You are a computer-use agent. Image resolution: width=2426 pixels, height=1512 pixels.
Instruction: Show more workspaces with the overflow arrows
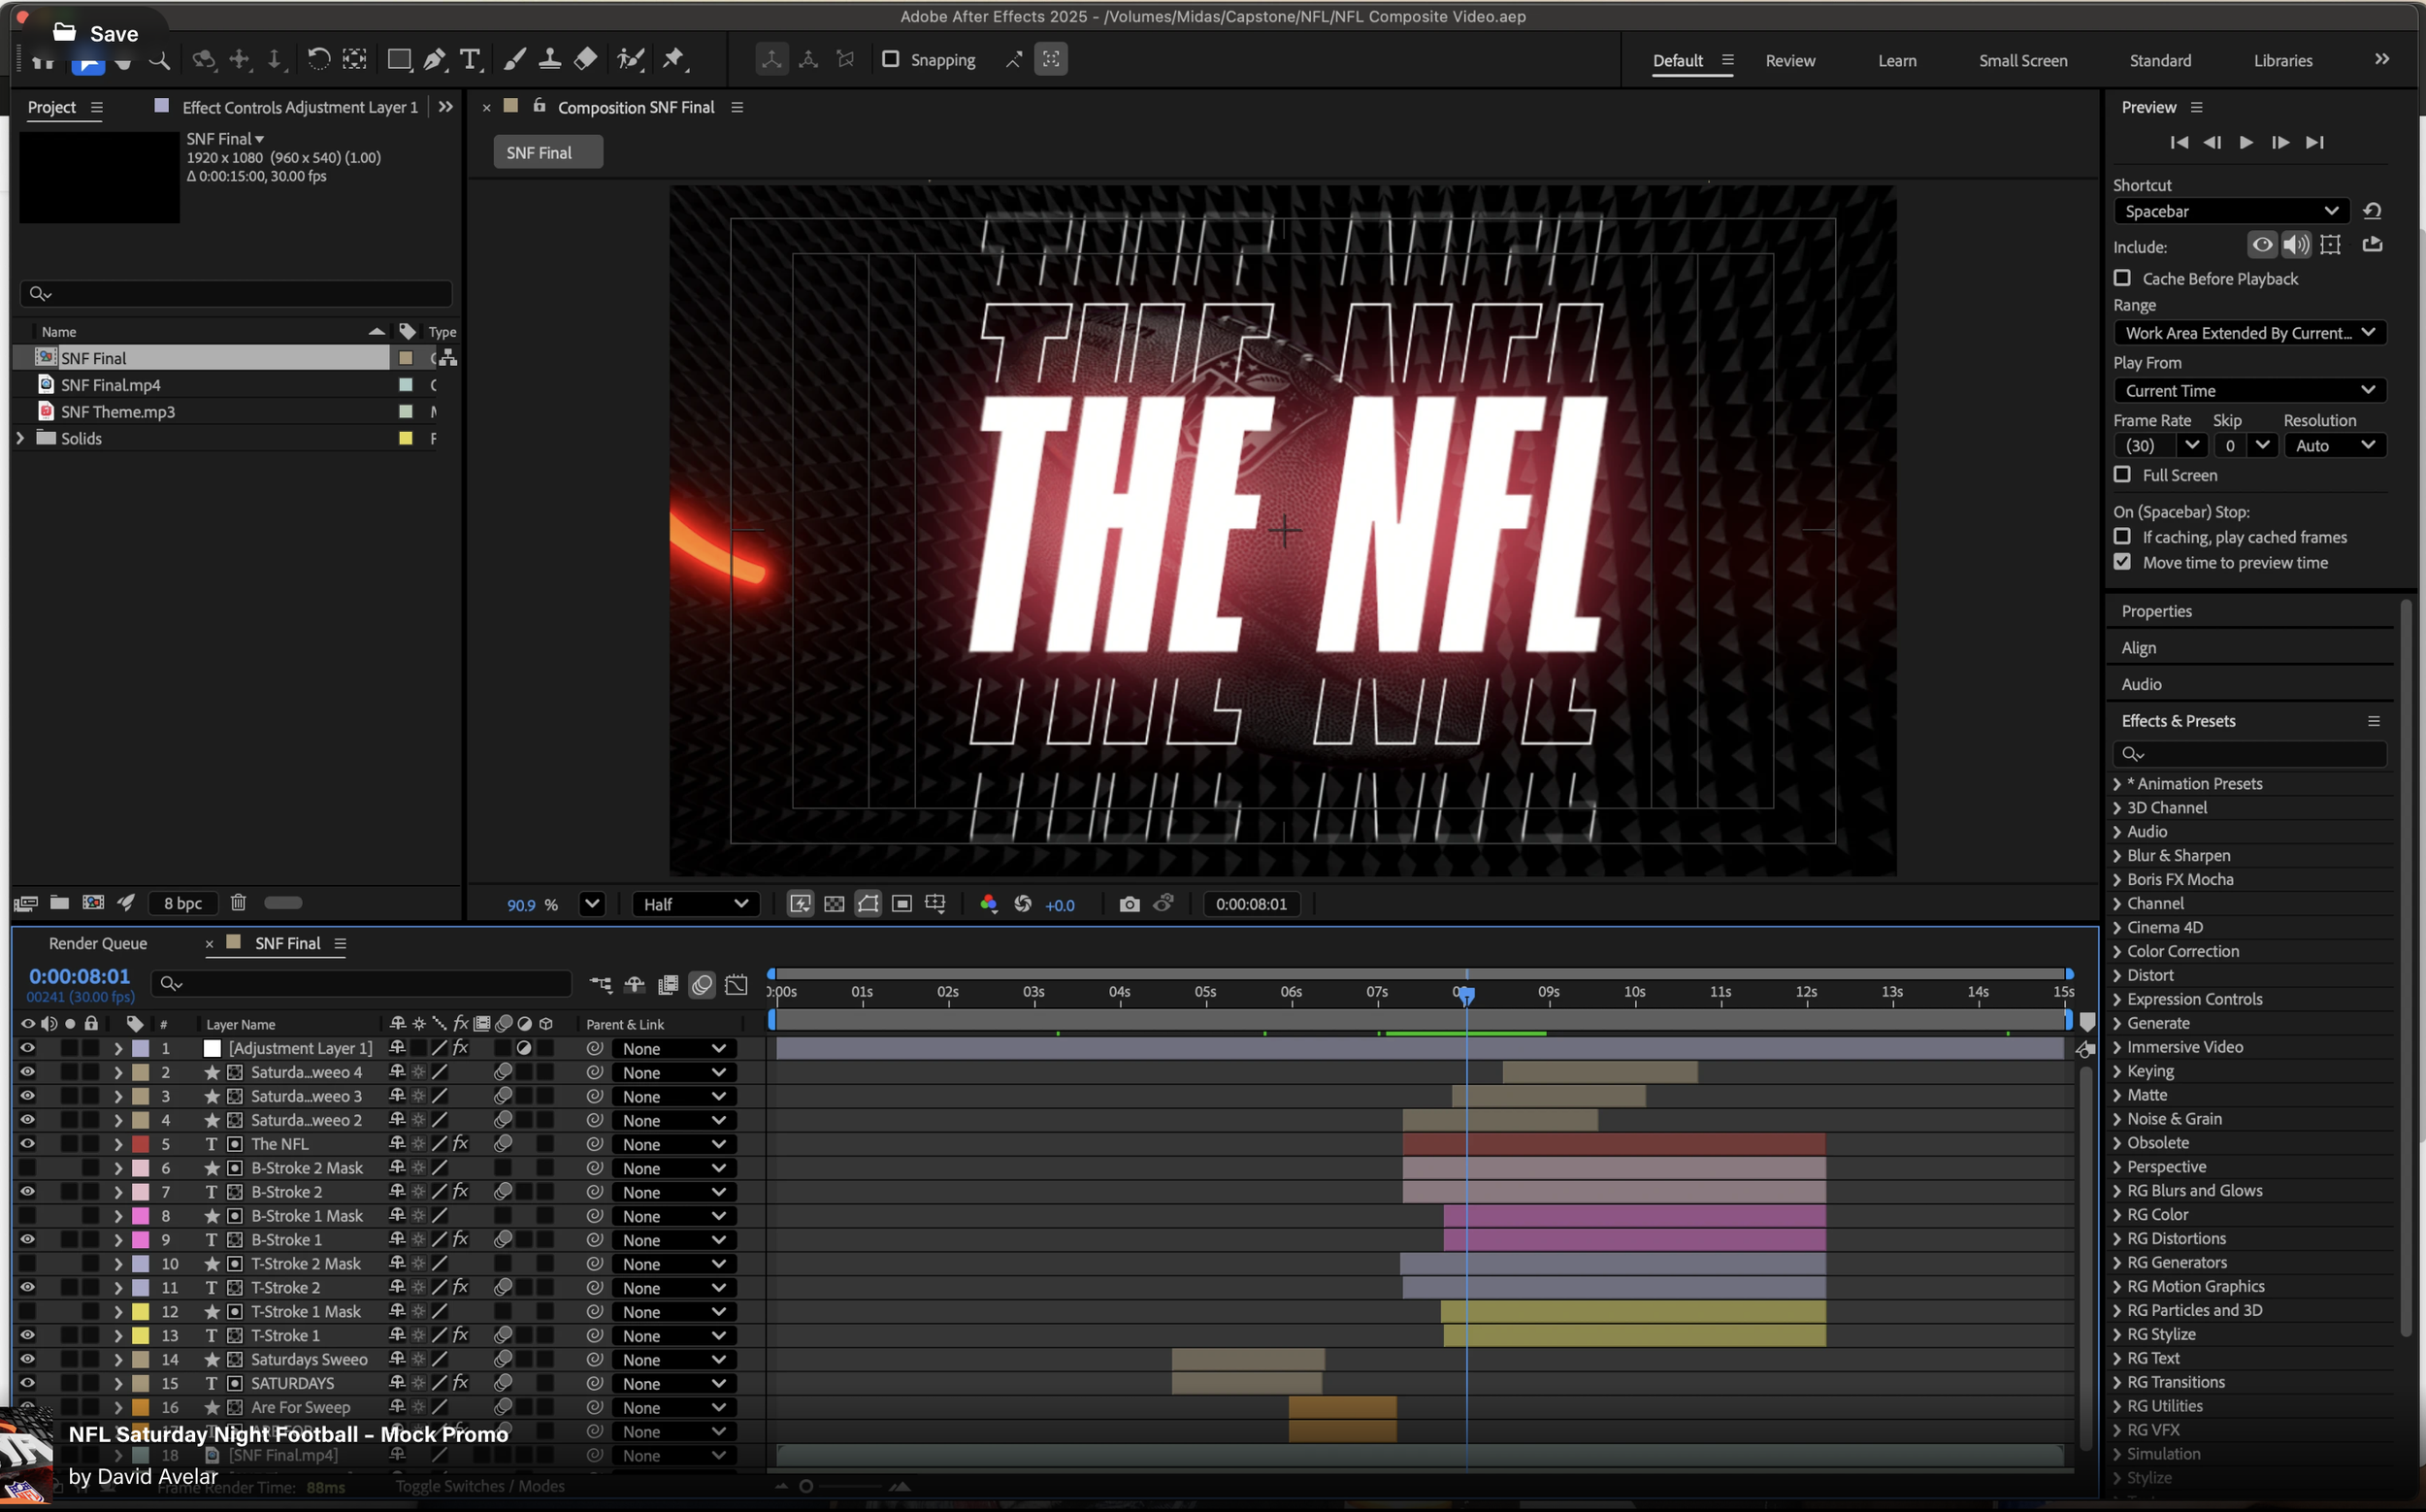(2382, 59)
